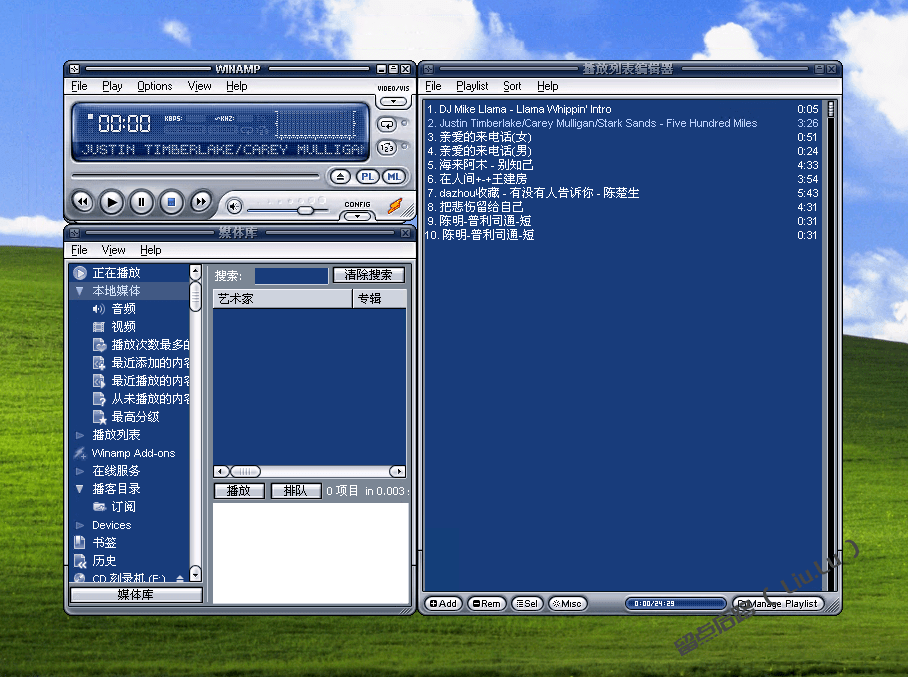Open the Playlist menu in playlist editor

pyautogui.click(x=472, y=86)
